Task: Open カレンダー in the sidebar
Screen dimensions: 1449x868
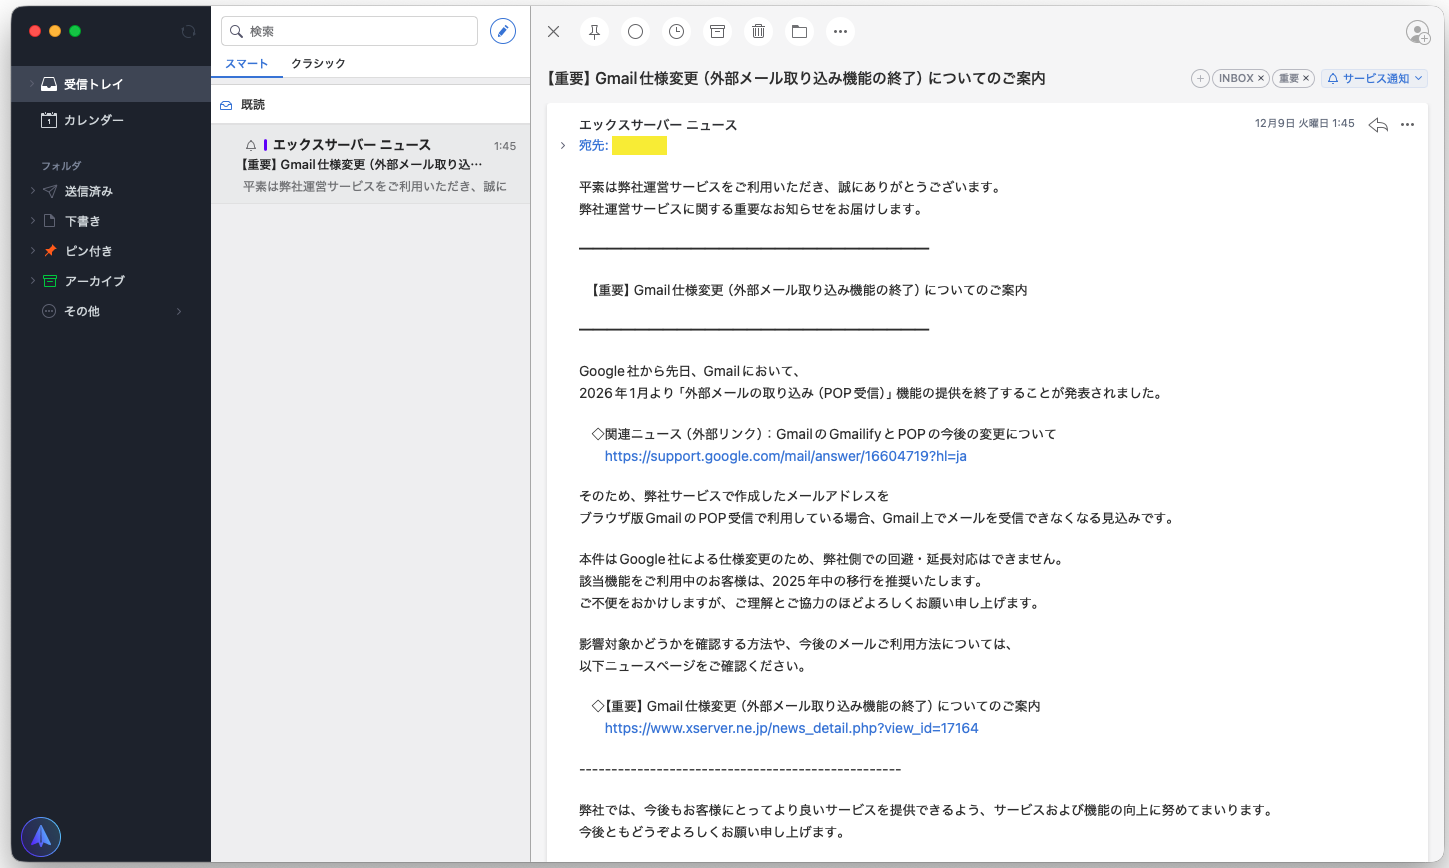Action: pyautogui.click(x=94, y=120)
